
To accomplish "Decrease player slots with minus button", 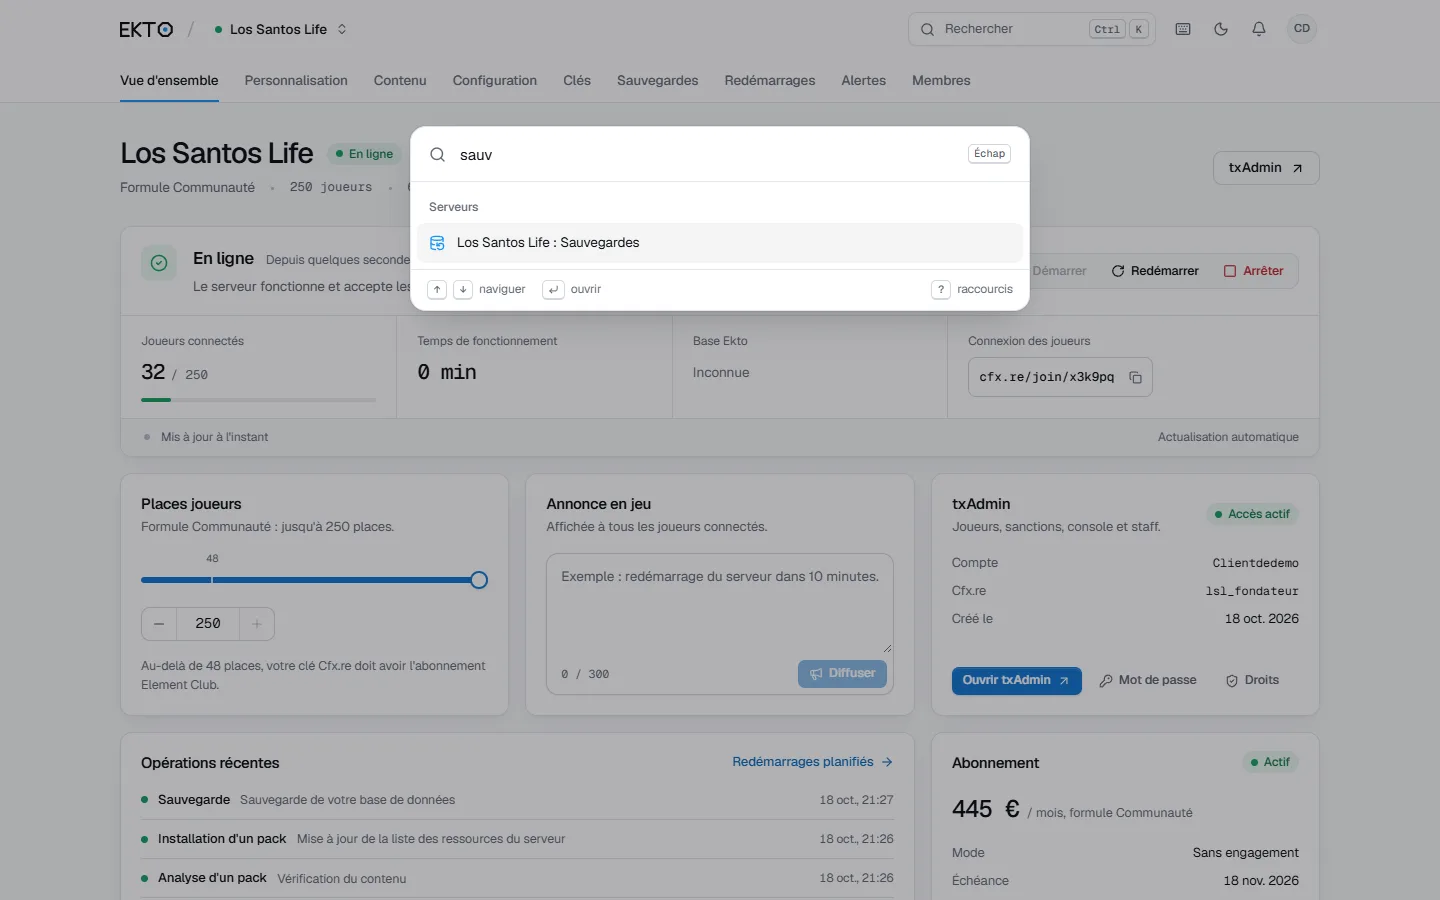I will tap(159, 624).
